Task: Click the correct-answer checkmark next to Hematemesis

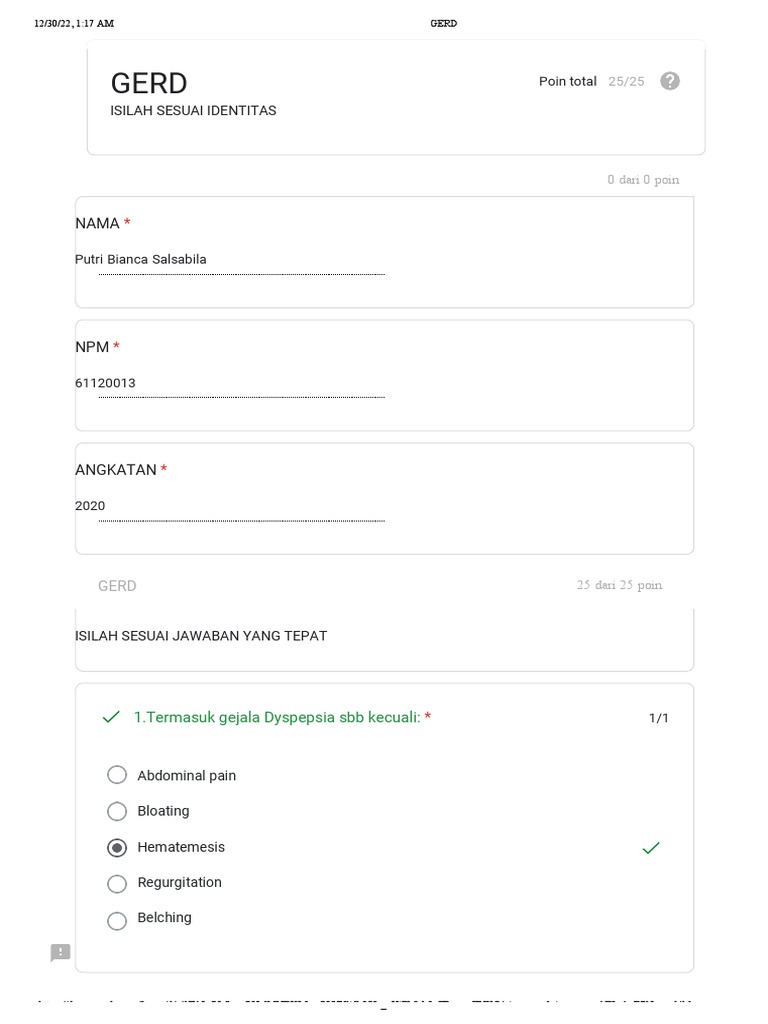Action: pyautogui.click(x=651, y=848)
